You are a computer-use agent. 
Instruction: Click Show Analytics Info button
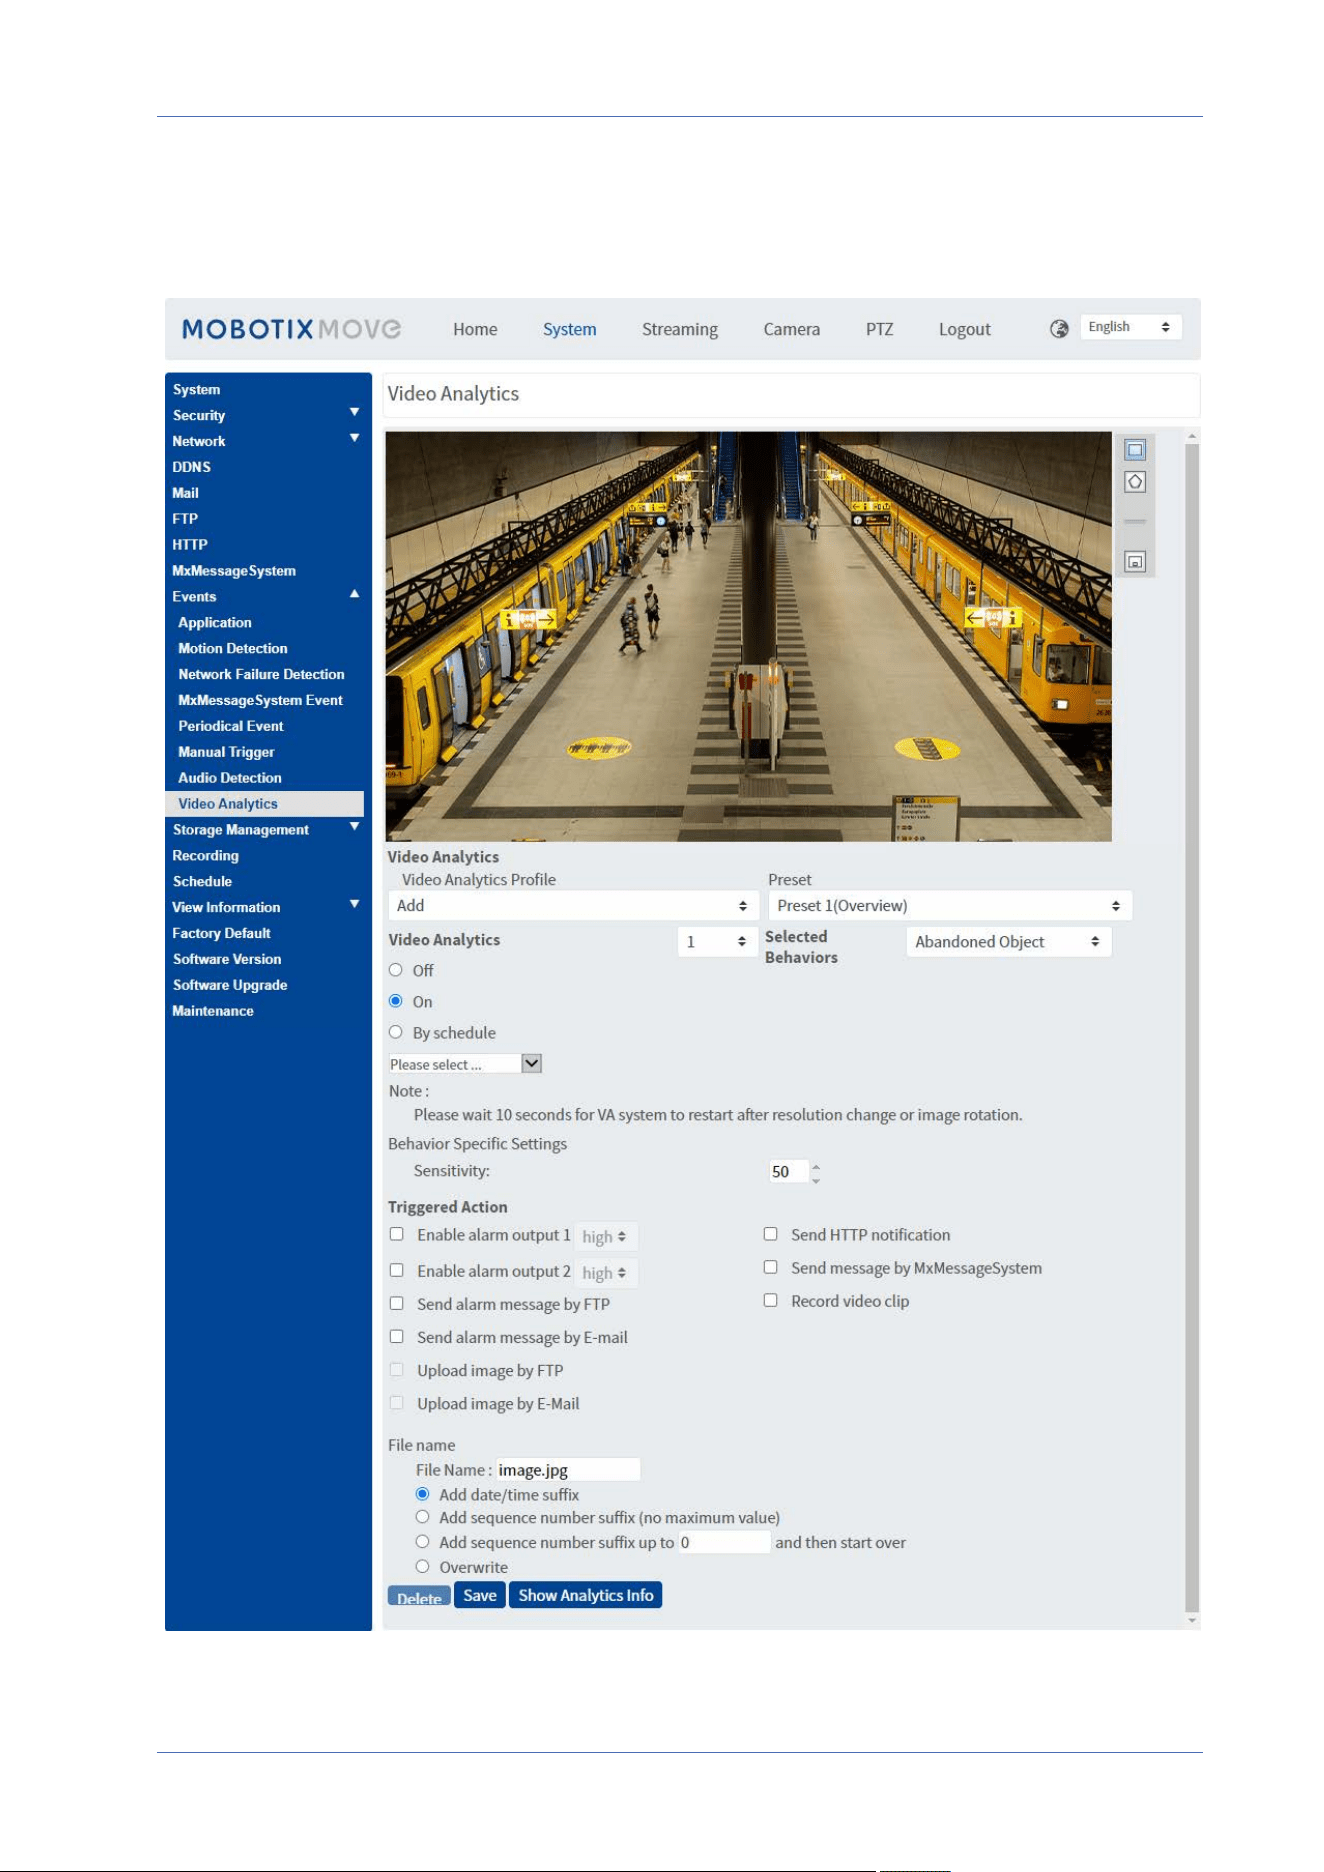pos(585,1595)
